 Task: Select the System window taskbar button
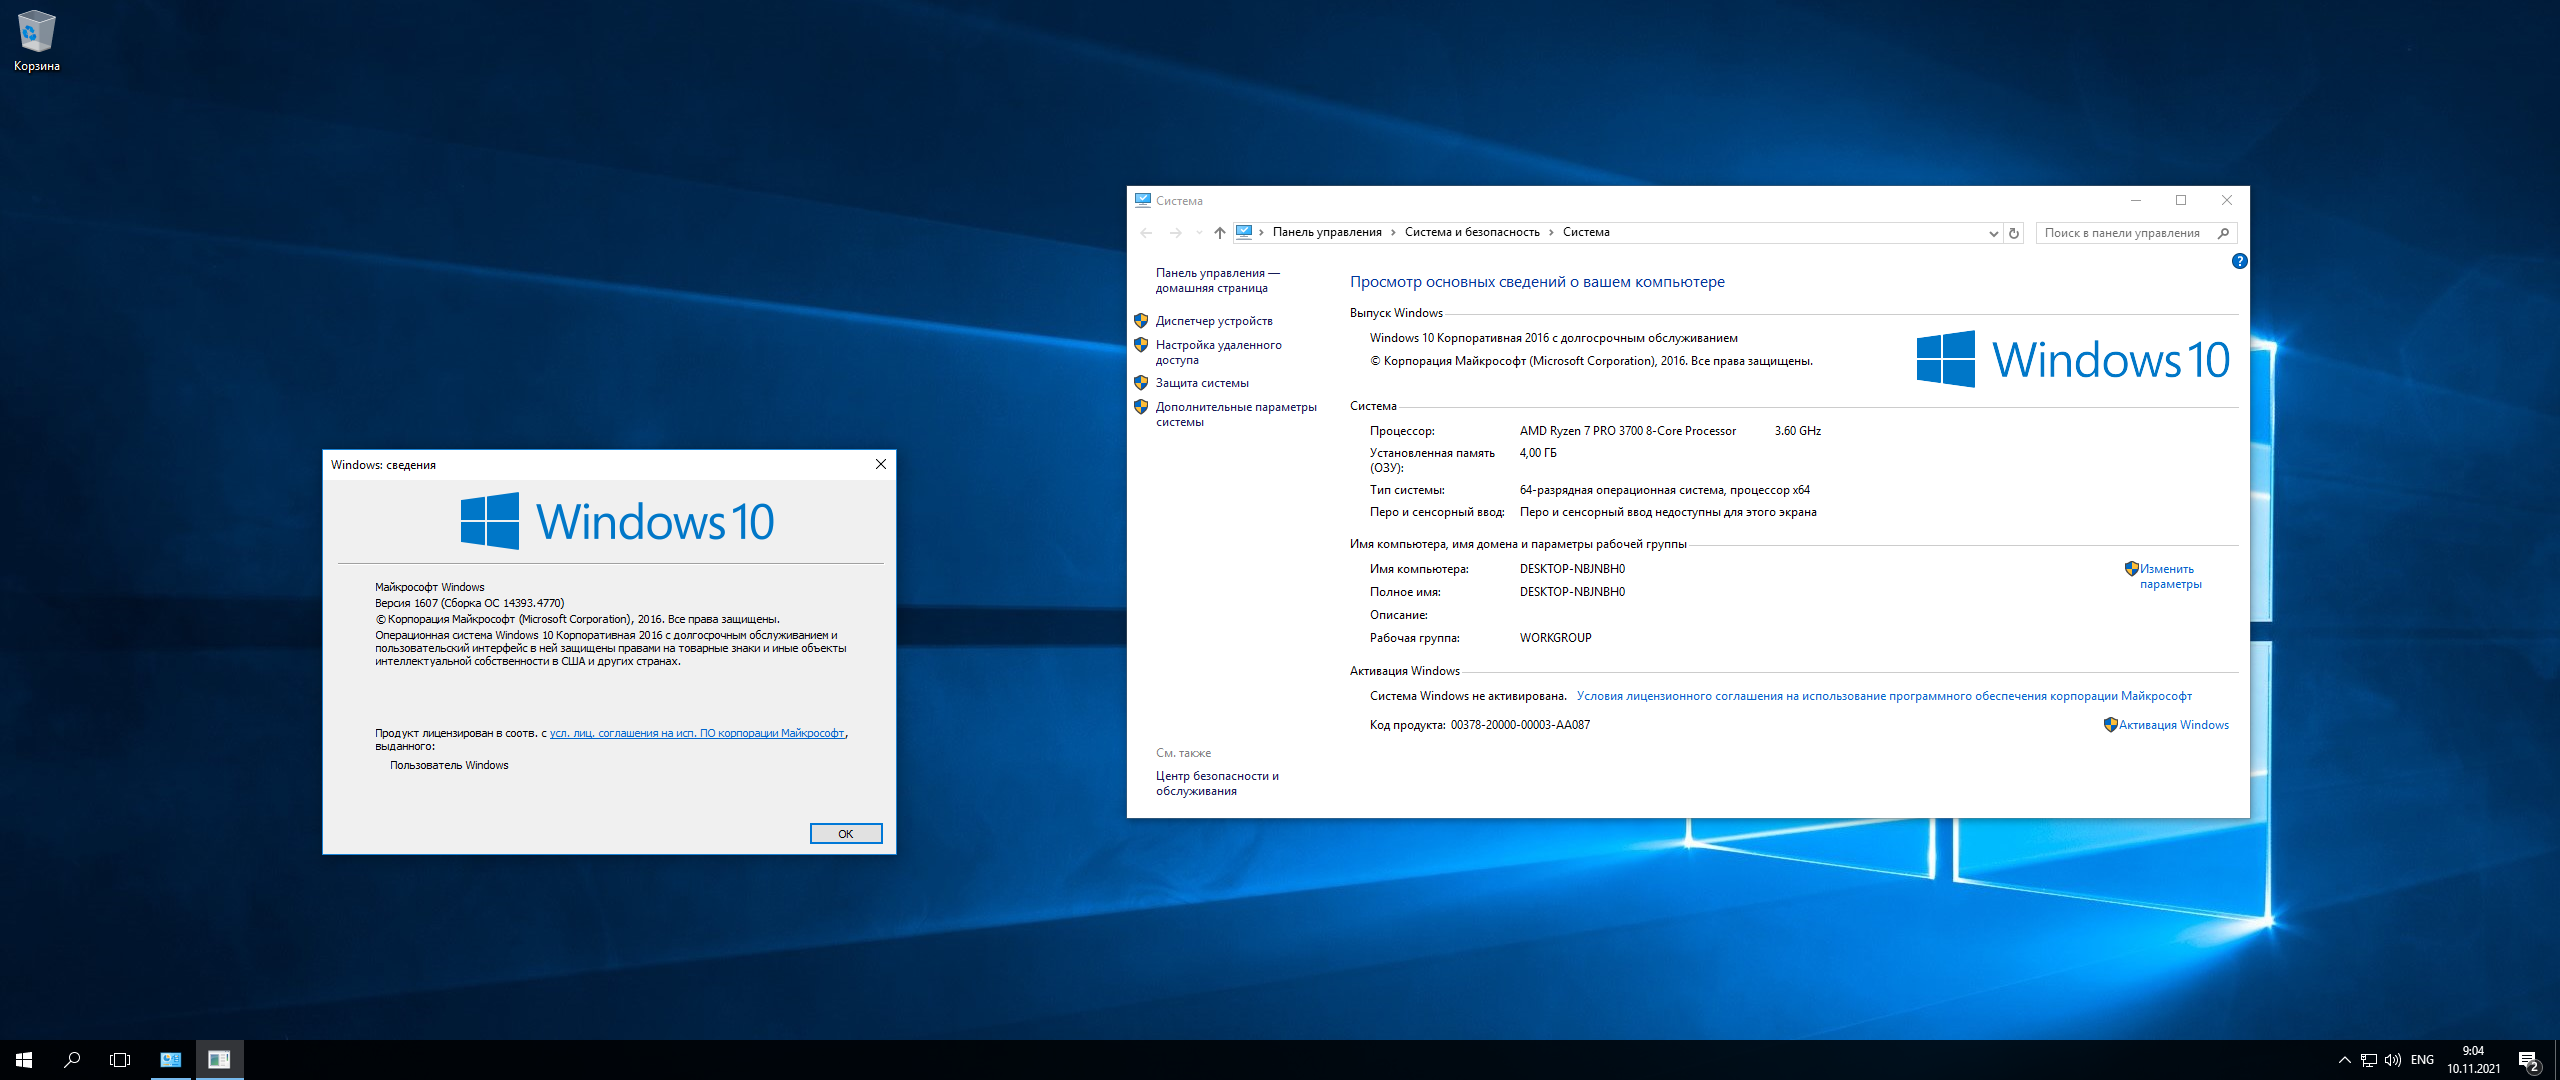coord(171,1060)
